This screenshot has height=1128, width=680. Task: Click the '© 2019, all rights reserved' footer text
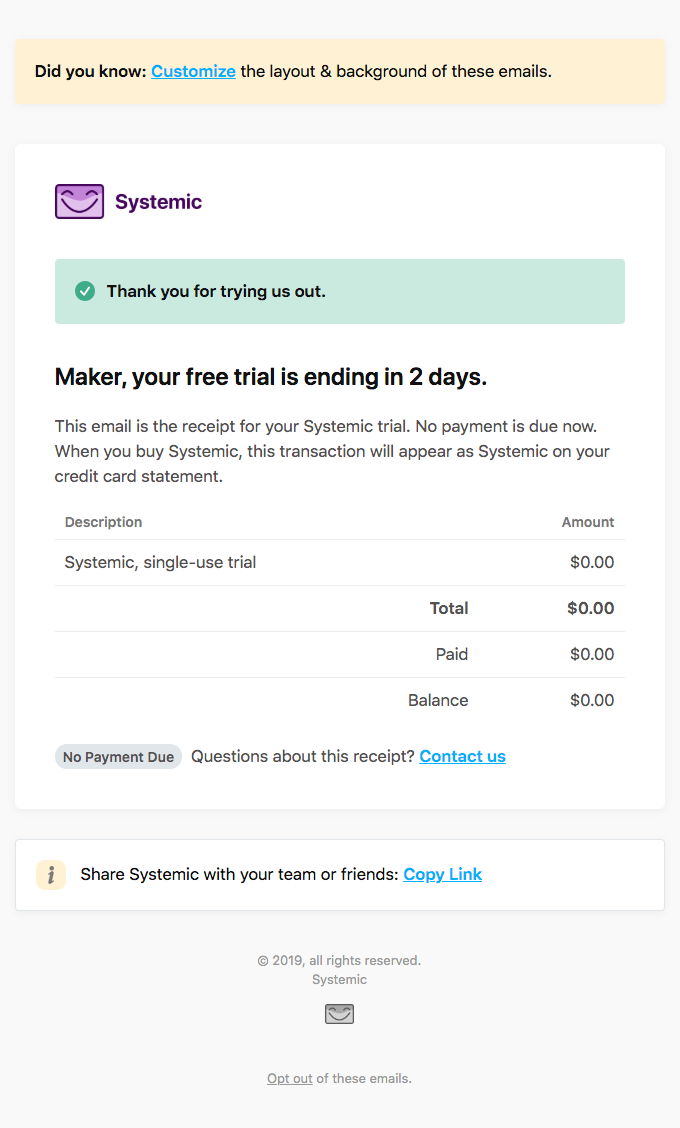pos(339,960)
